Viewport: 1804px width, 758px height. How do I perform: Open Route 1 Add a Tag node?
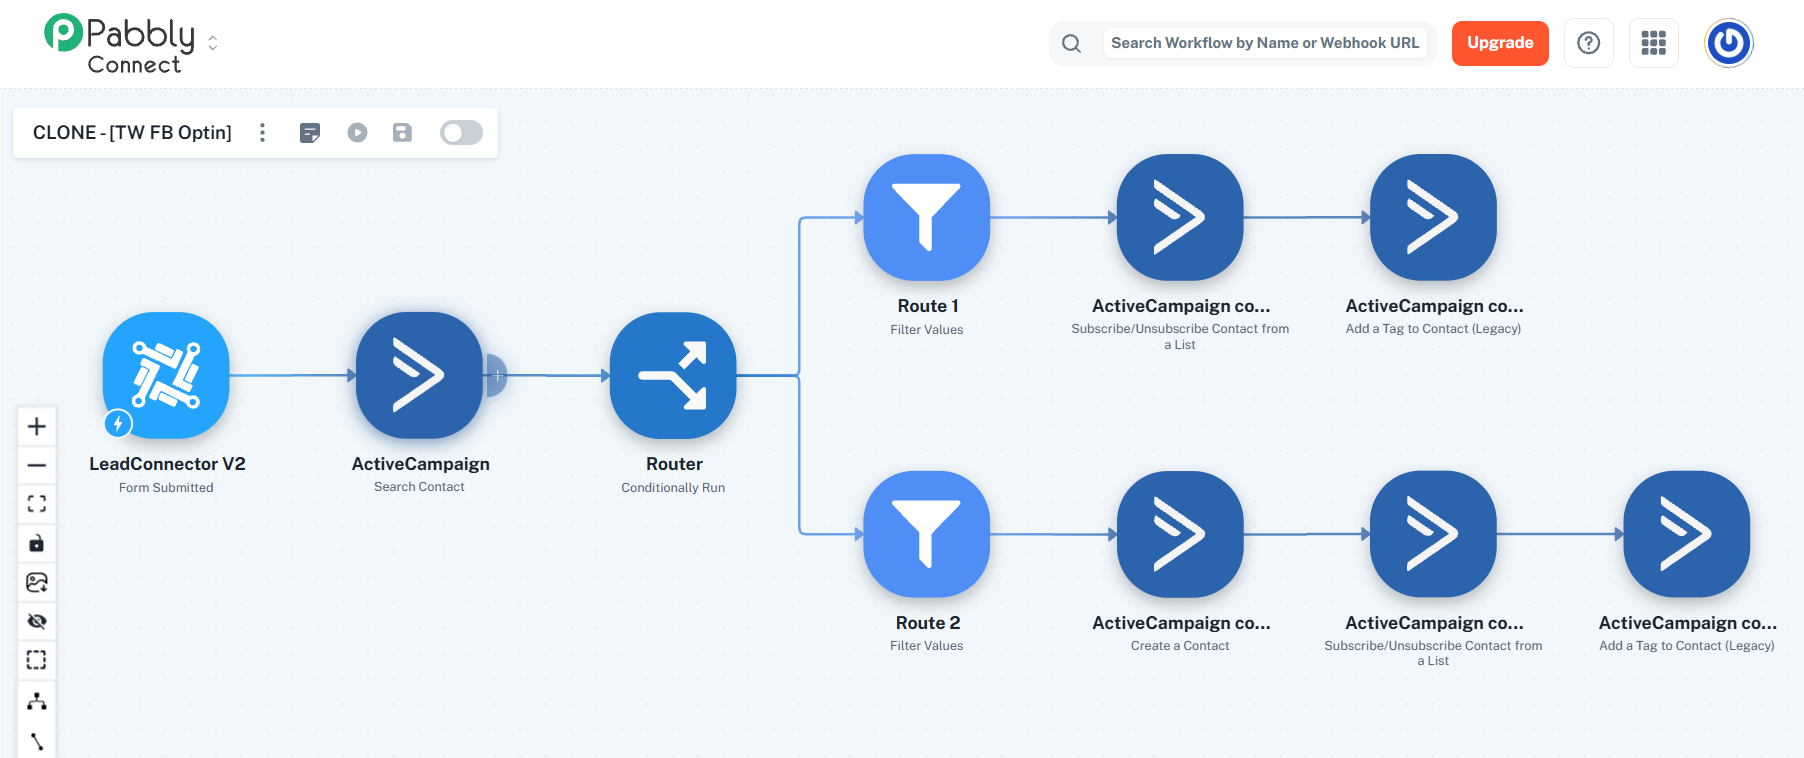(1433, 217)
